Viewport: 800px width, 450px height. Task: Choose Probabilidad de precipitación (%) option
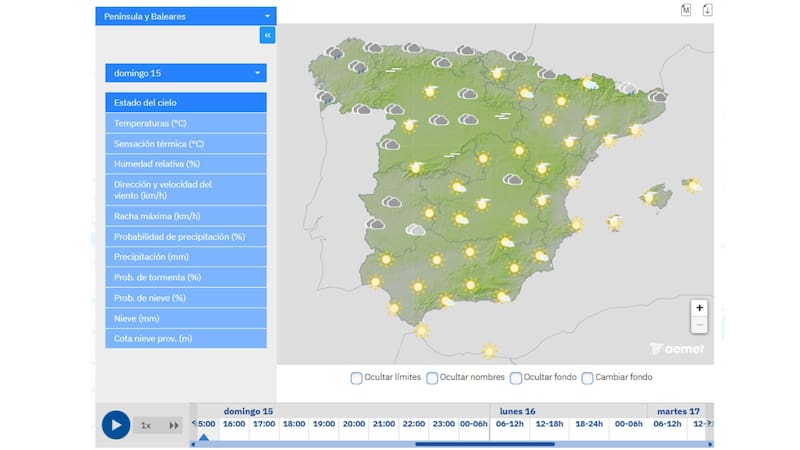point(186,237)
